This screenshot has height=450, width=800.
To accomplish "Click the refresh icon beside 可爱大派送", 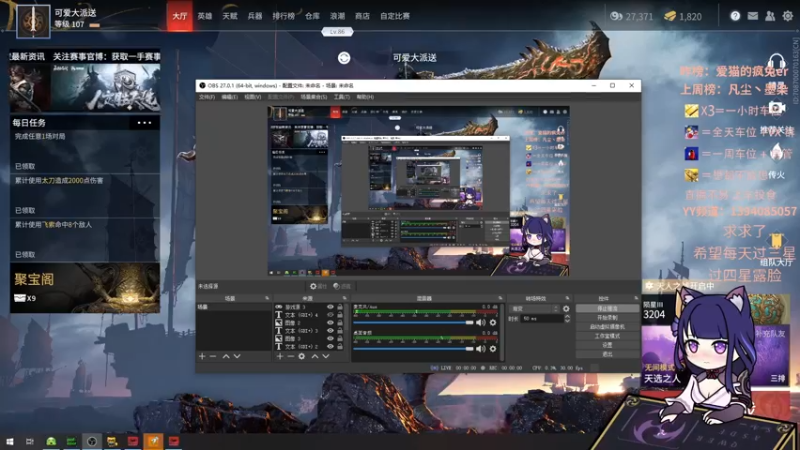I will coord(344,58).
